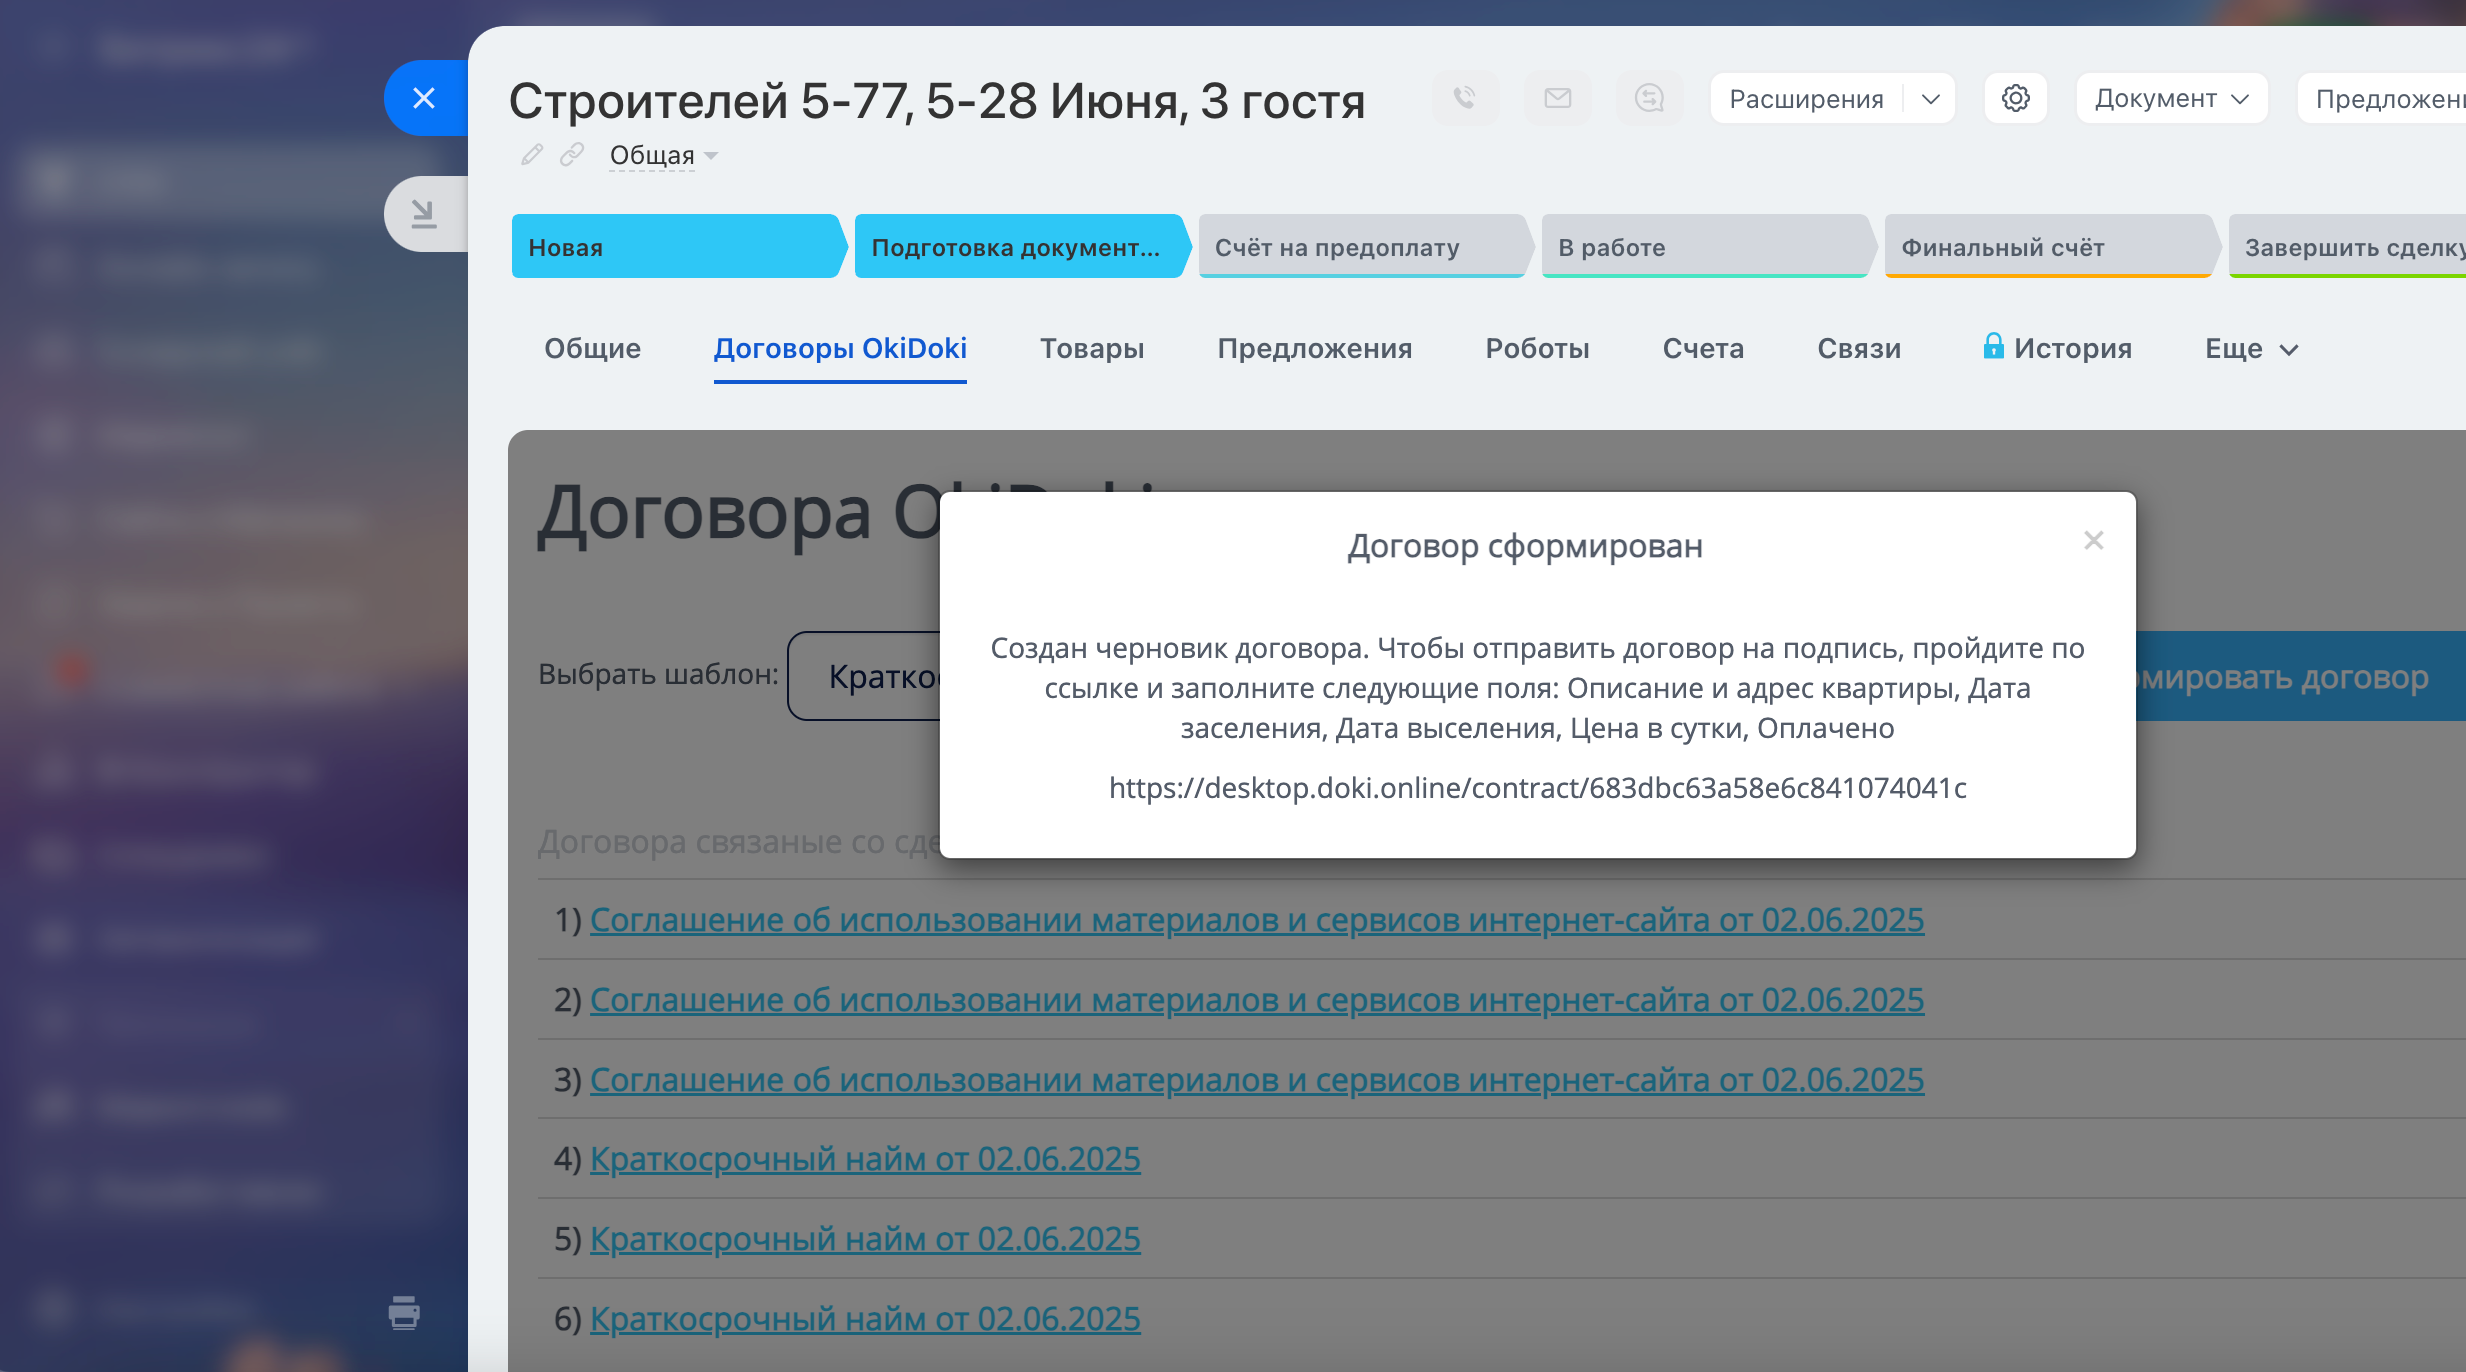Expand the Расширения dropdown arrow
This screenshot has width=2466, height=1372.
point(1930,99)
